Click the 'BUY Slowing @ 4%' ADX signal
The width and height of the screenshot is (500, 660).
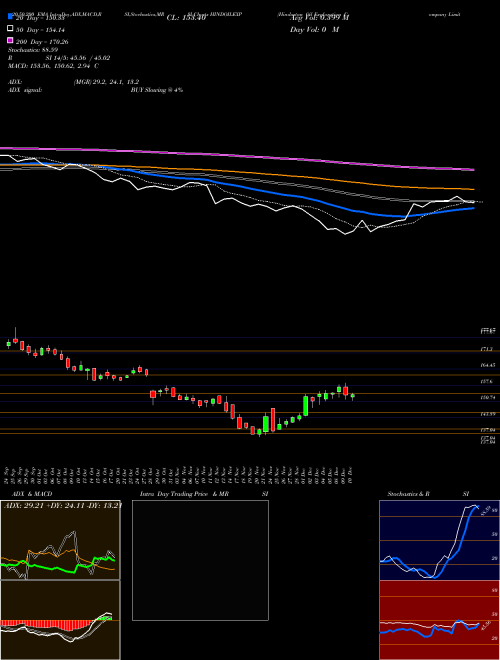tap(157, 90)
